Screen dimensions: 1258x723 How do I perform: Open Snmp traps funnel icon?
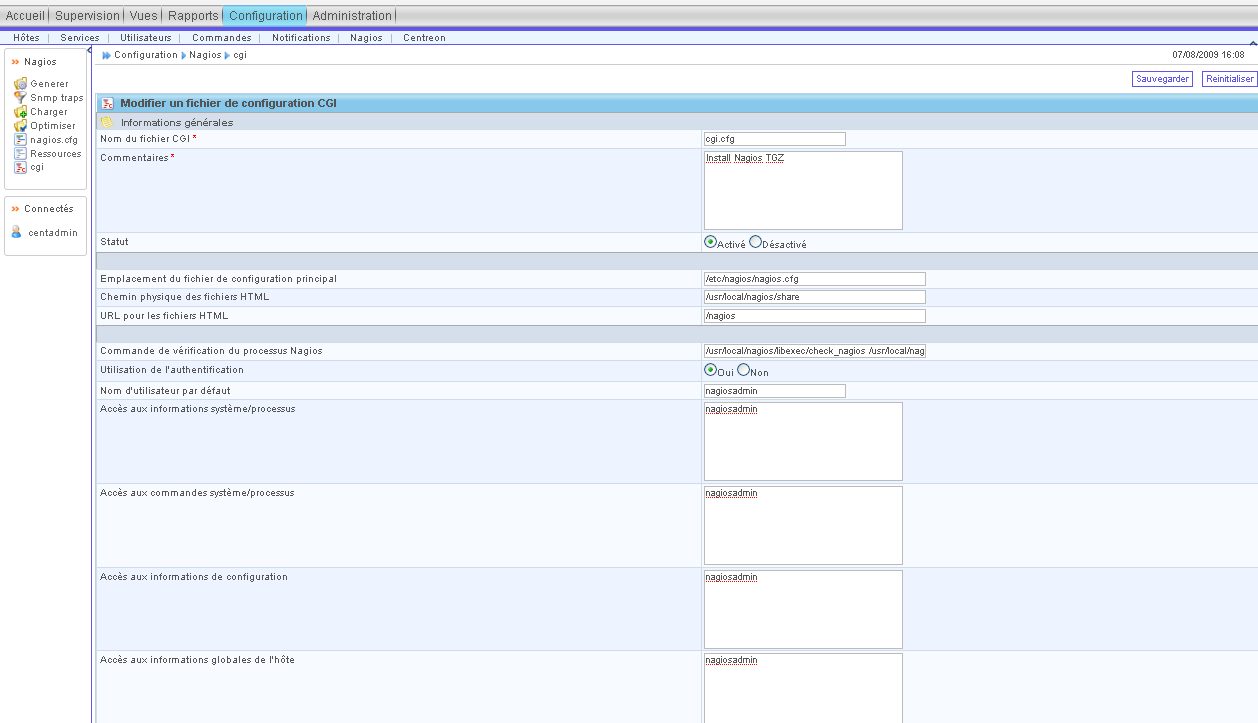[x=20, y=98]
